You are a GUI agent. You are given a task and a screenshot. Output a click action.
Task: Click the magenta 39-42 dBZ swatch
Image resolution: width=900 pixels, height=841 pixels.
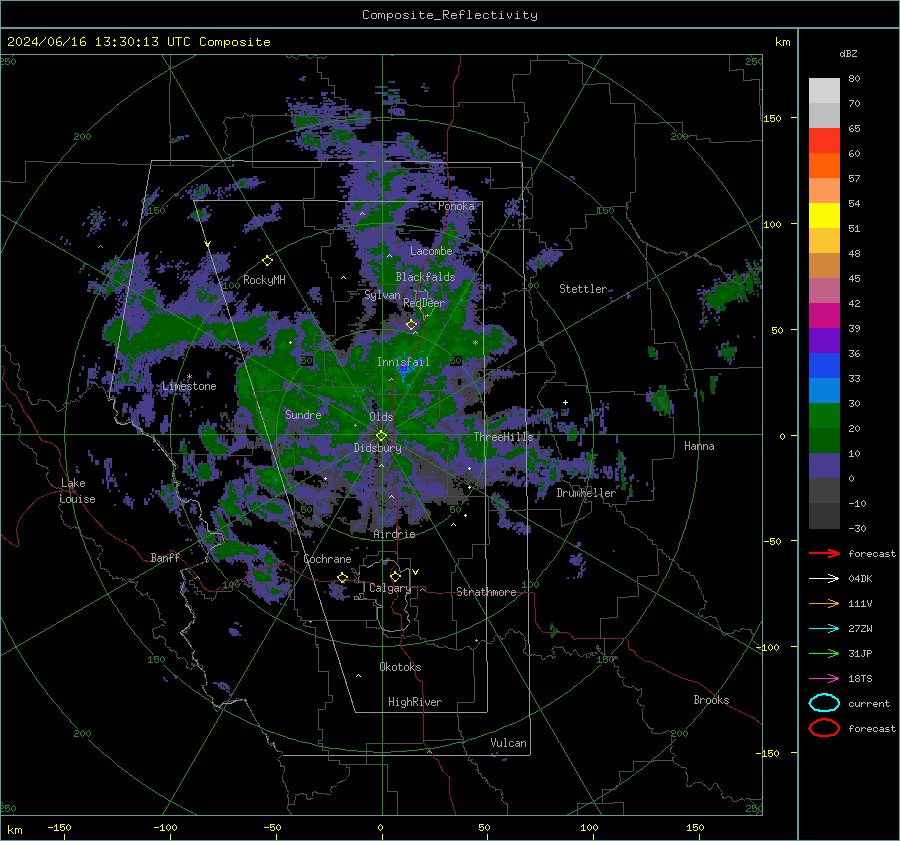coord(824,316)
